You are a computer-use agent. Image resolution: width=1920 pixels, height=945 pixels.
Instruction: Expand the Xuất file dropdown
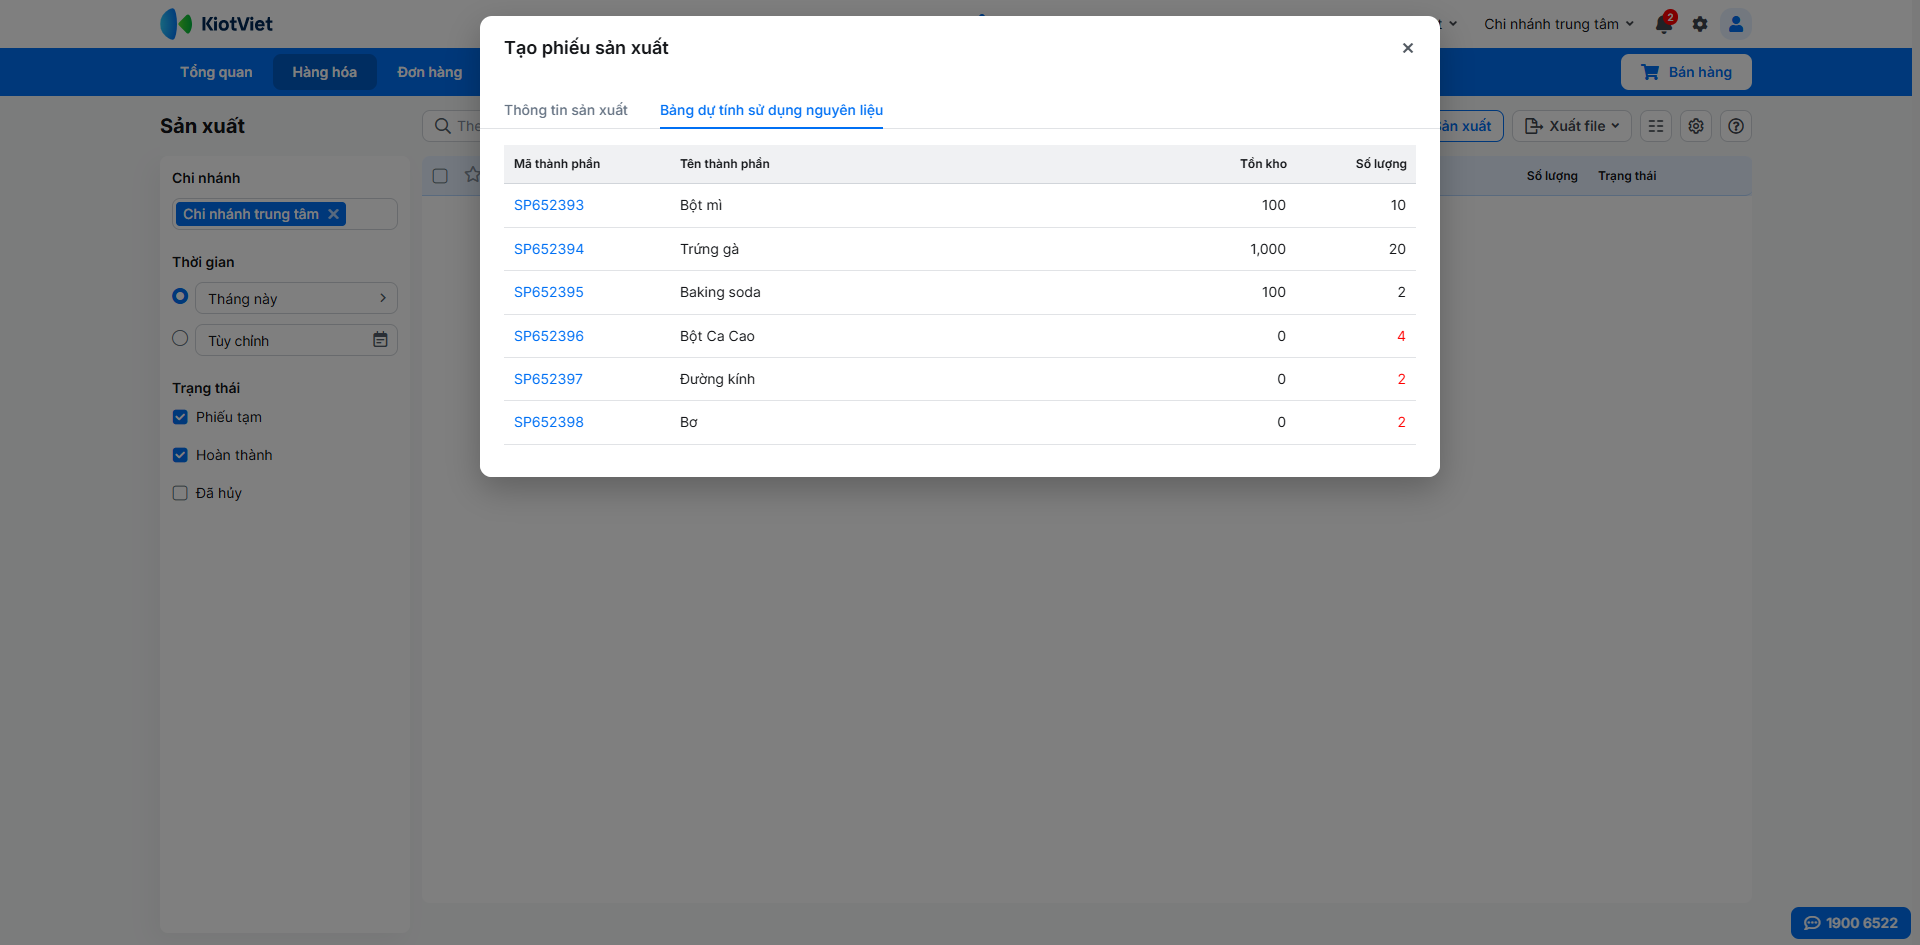(1572, 126)
